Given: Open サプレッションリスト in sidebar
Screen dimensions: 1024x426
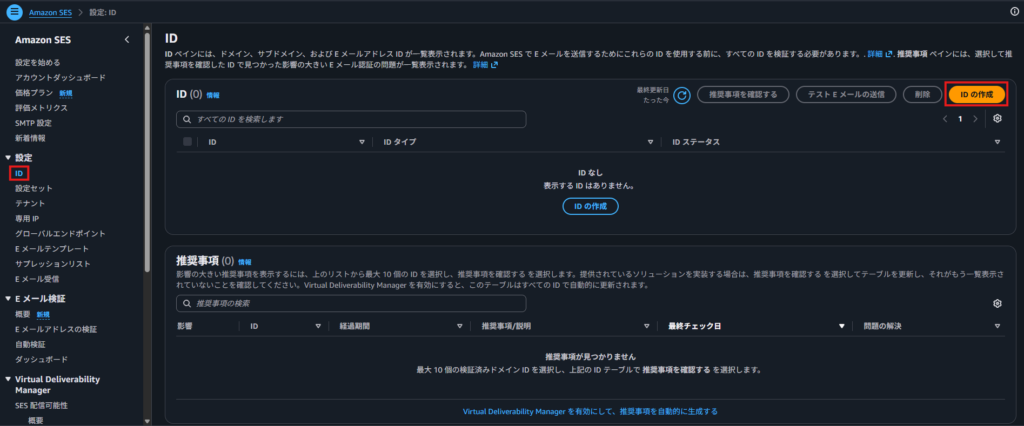Looking at the screenshot, I should (x=53, y=264).
